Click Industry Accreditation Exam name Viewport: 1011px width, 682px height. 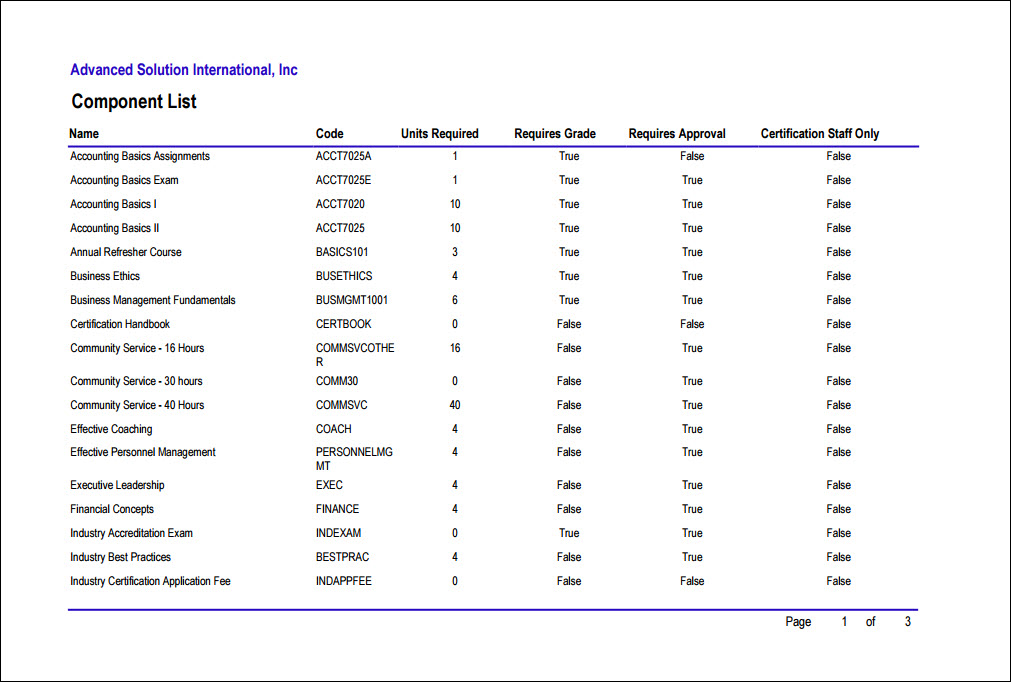[x=132, y=532]
